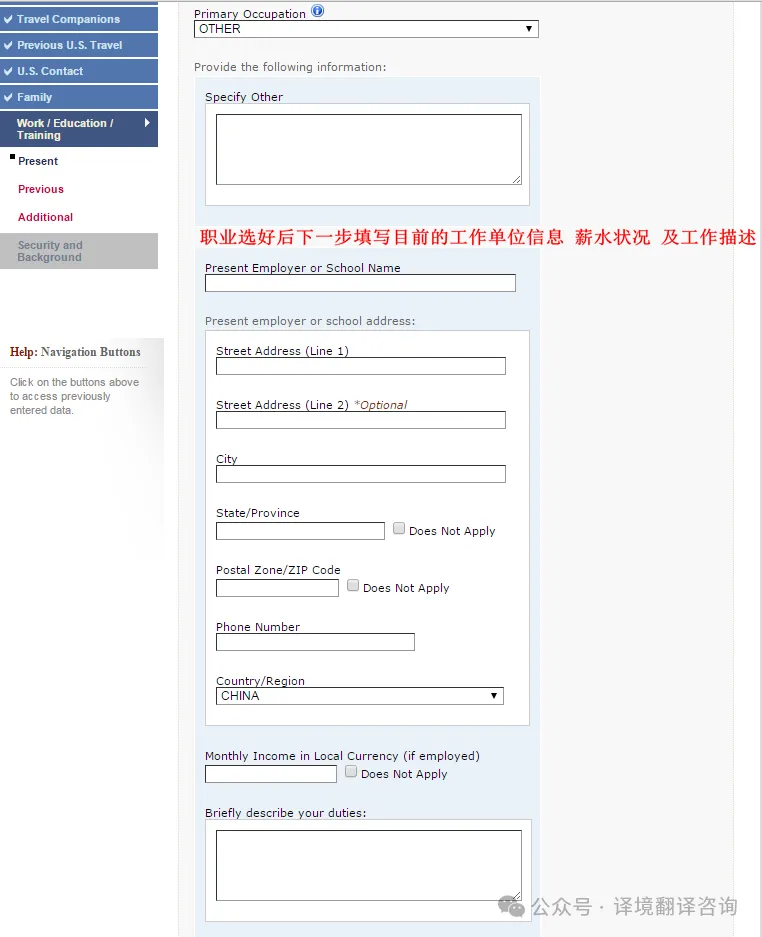Click the Present Employer or School Name field
The width and height of the screenshot is (762, 937).
360,283
